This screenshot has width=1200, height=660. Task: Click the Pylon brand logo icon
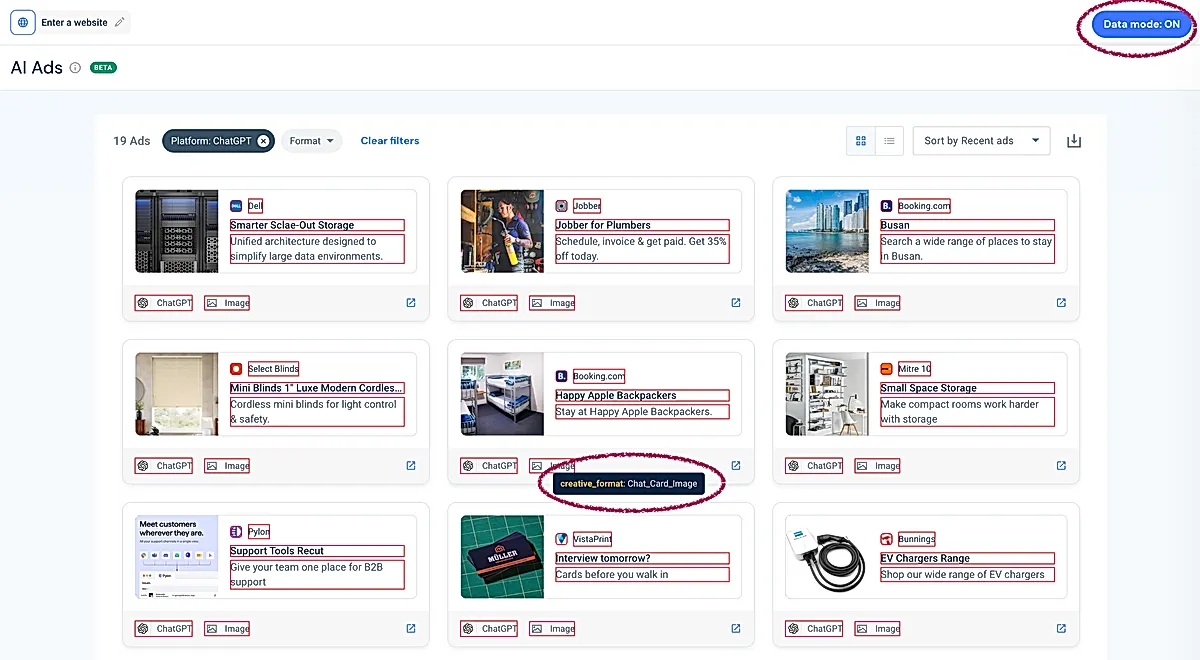pyautogui.click(x=236, y=532)
